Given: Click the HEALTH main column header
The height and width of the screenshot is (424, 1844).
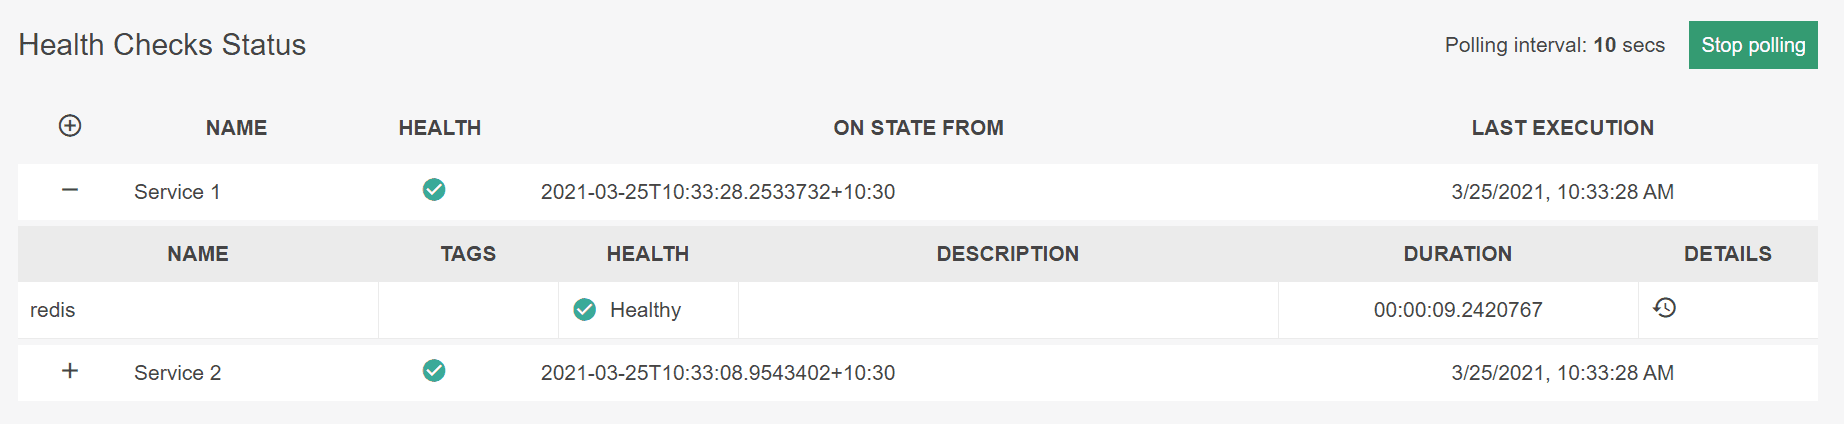Looking at the screenshot, I should pos(440,128).
